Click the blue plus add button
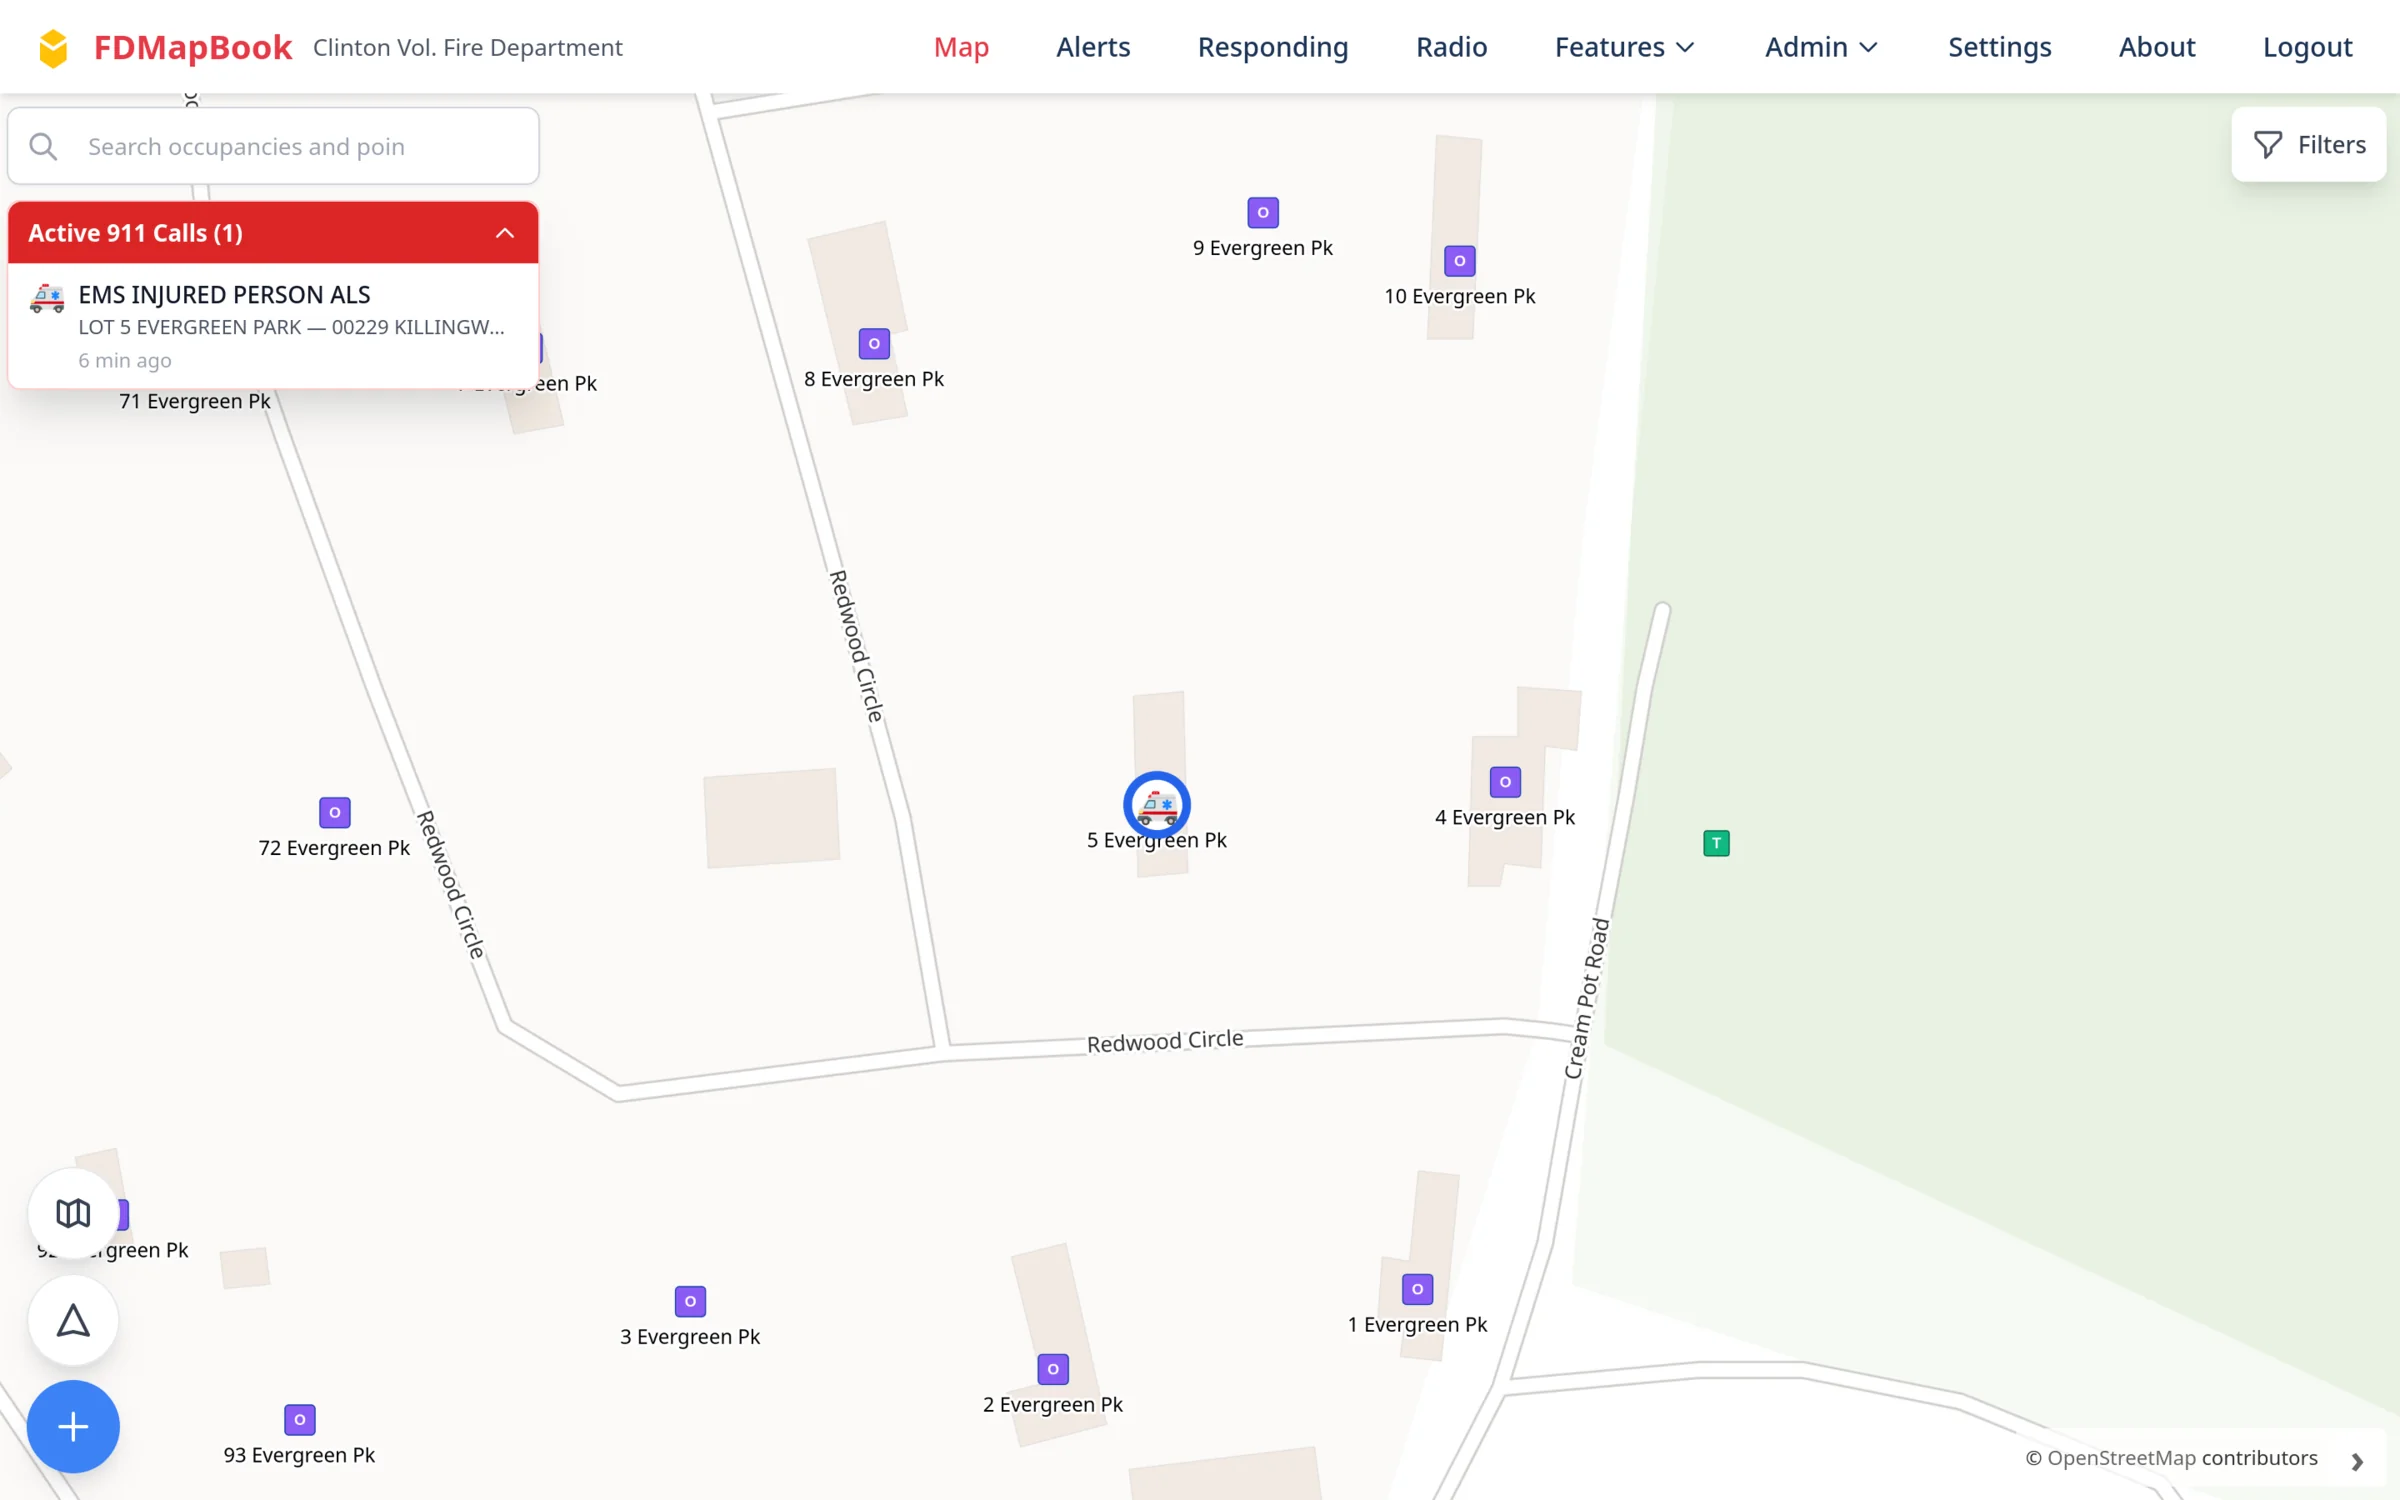Screen dimensions: 2400x1500 click(73, 1427)
